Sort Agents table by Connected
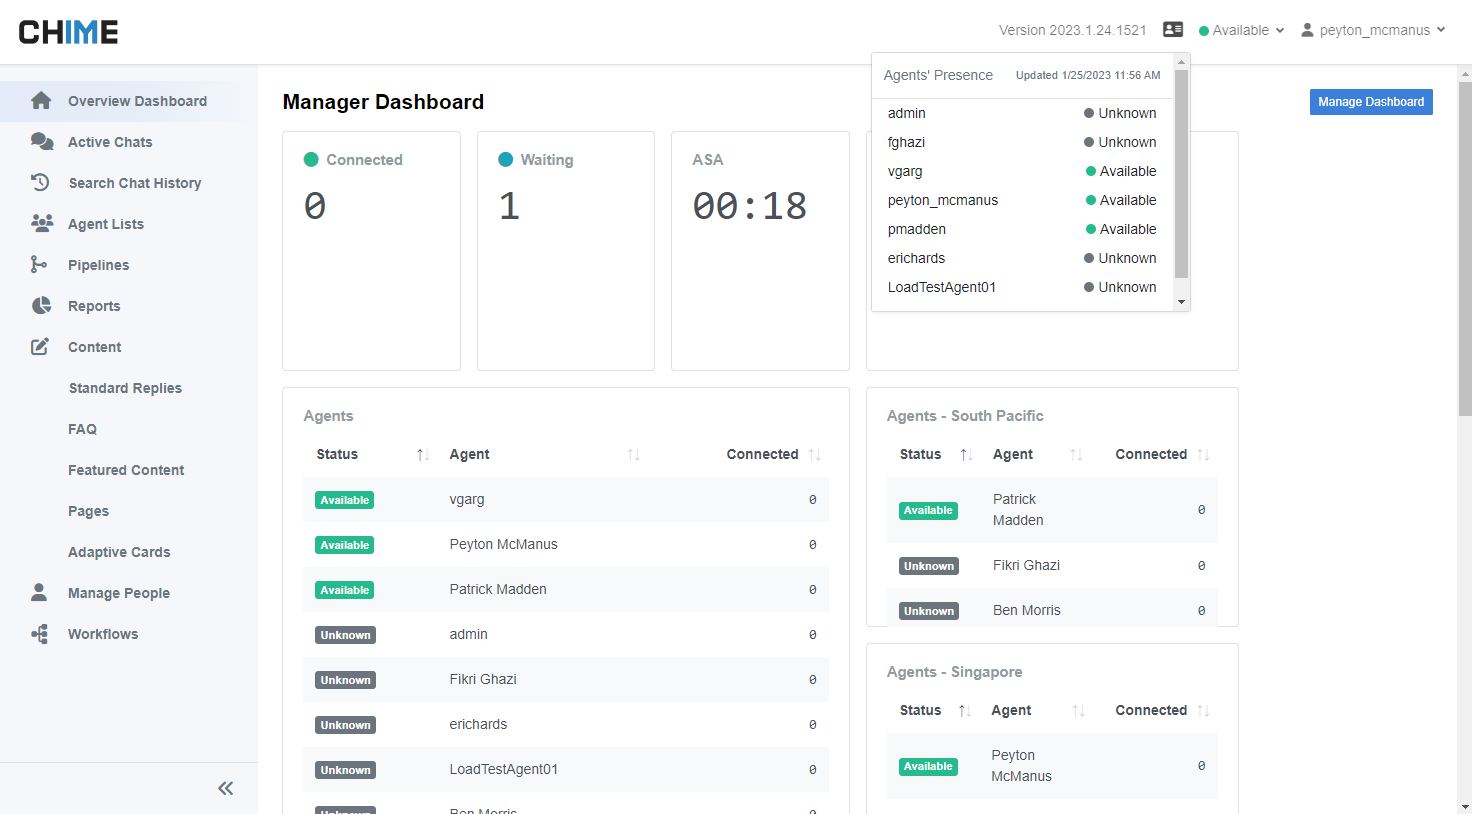 coord(814,455)
